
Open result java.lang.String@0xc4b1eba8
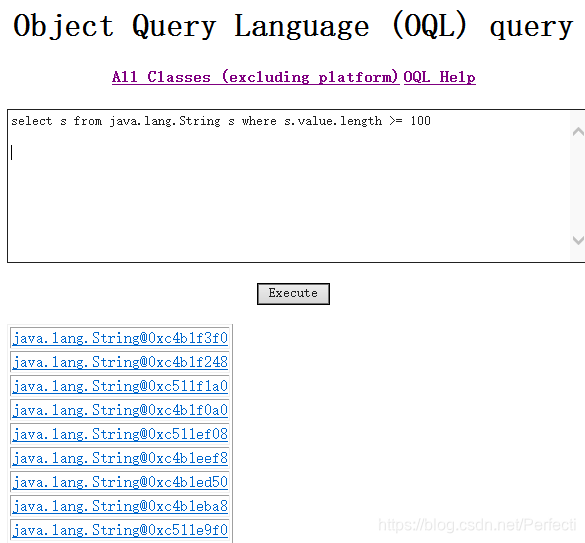tap(120, 506)
